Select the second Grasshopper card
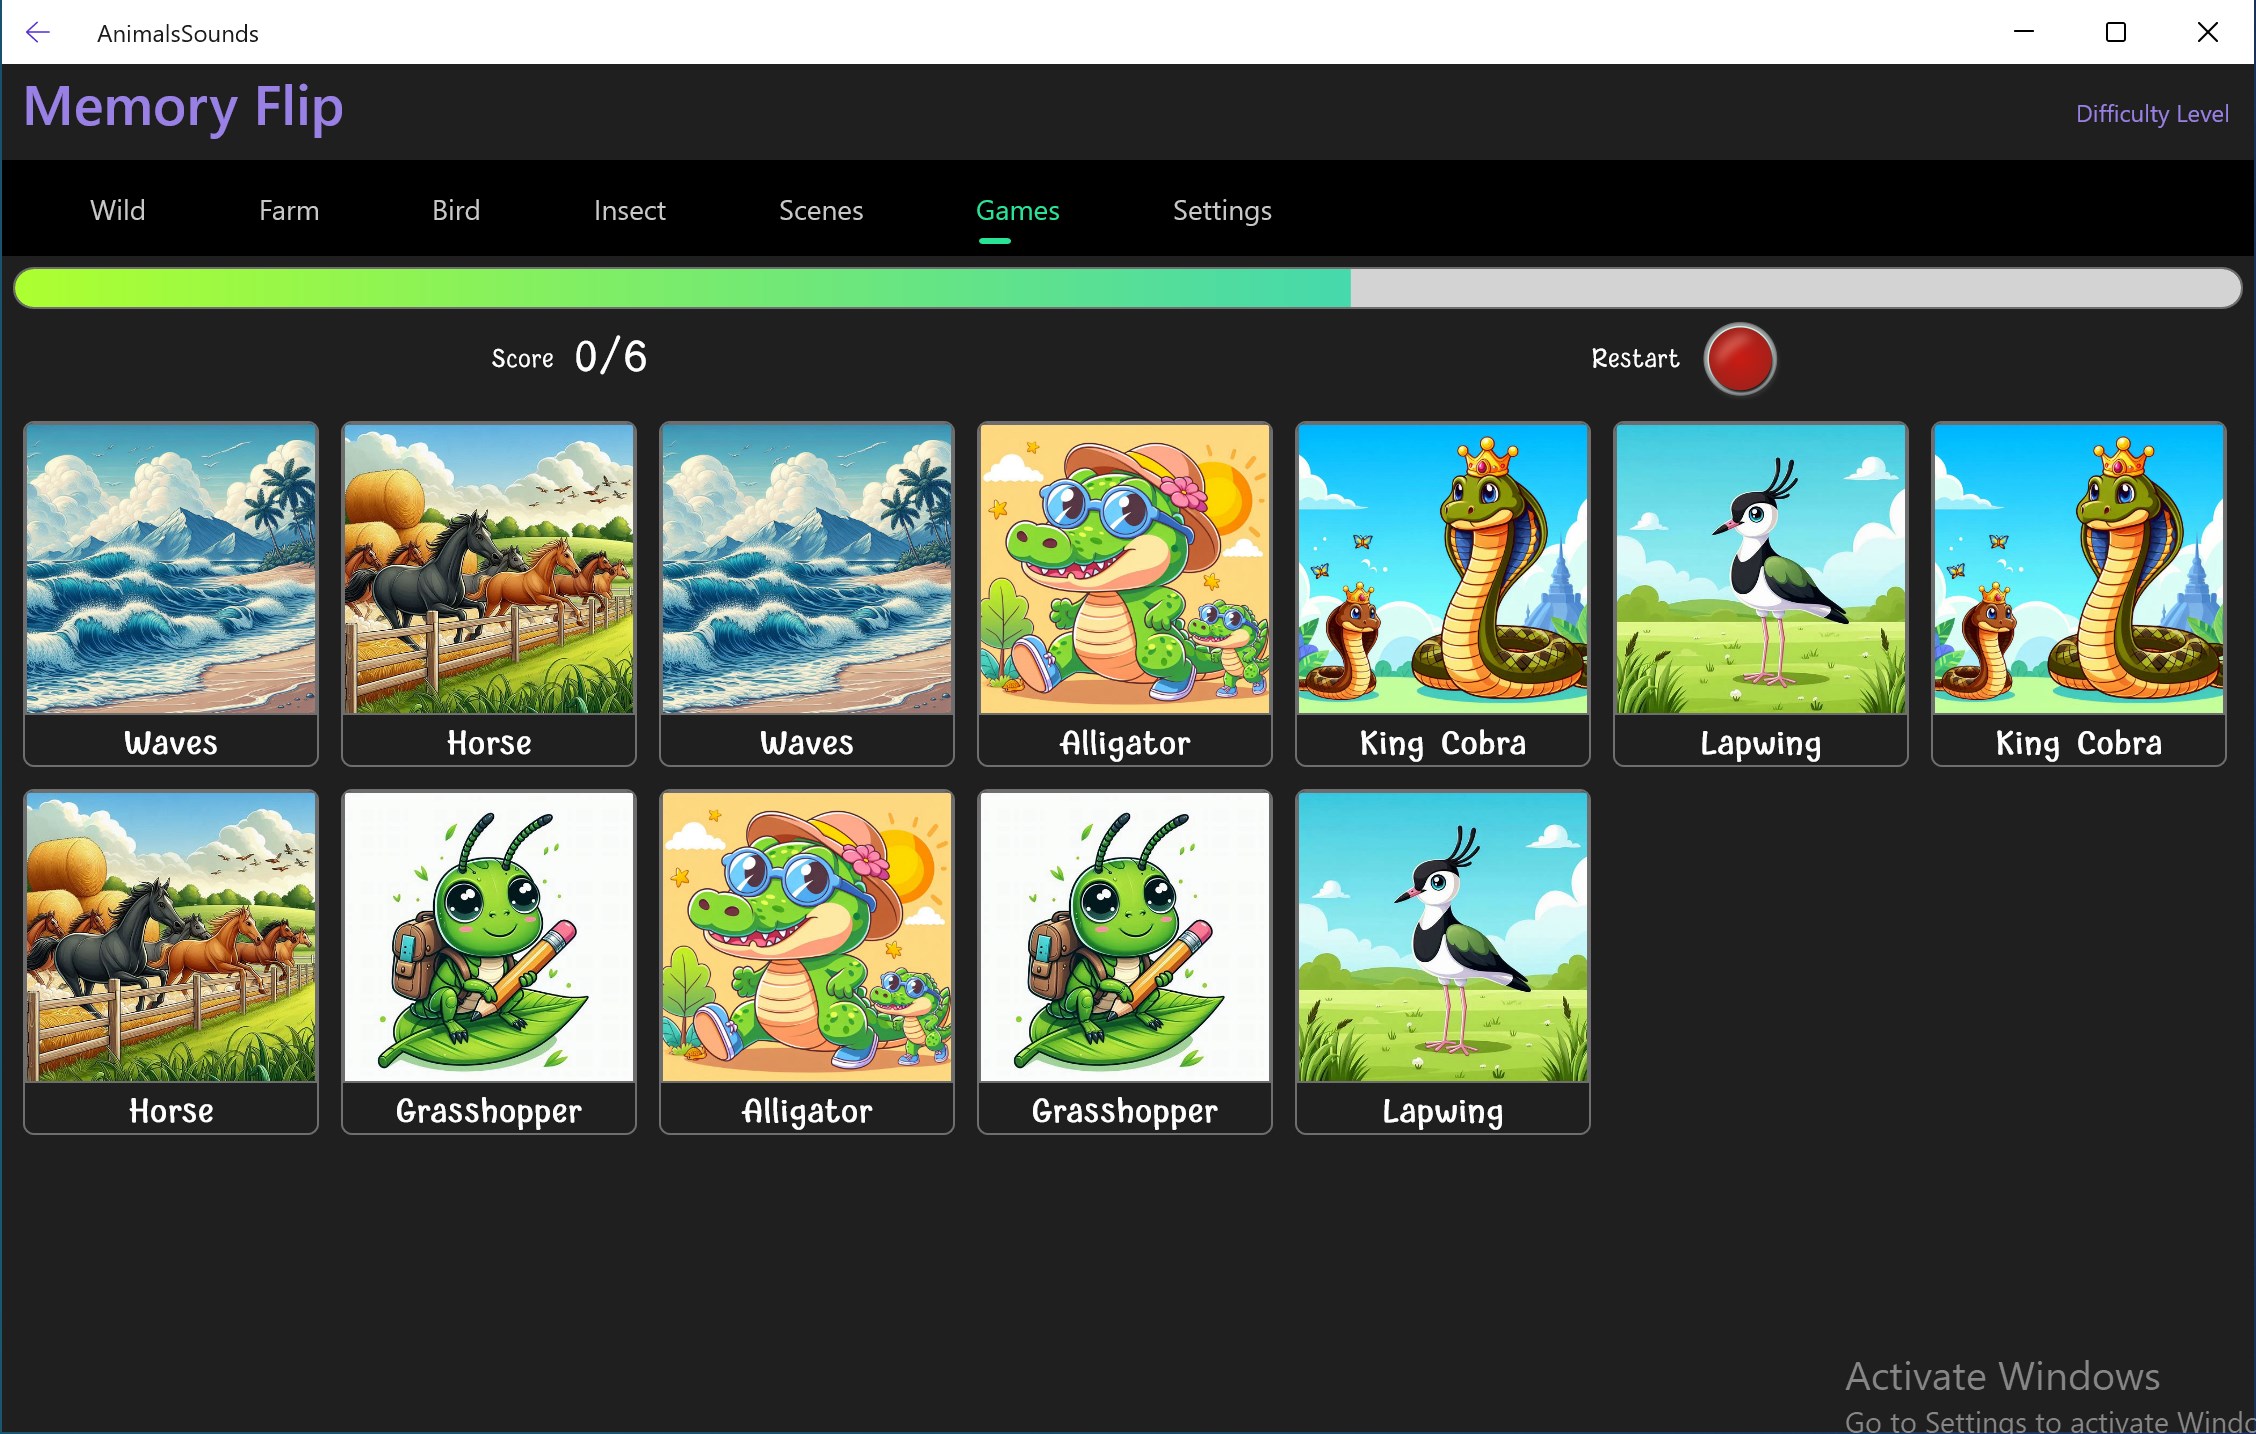The image size is (2256, 1434). coord(1125,960)
